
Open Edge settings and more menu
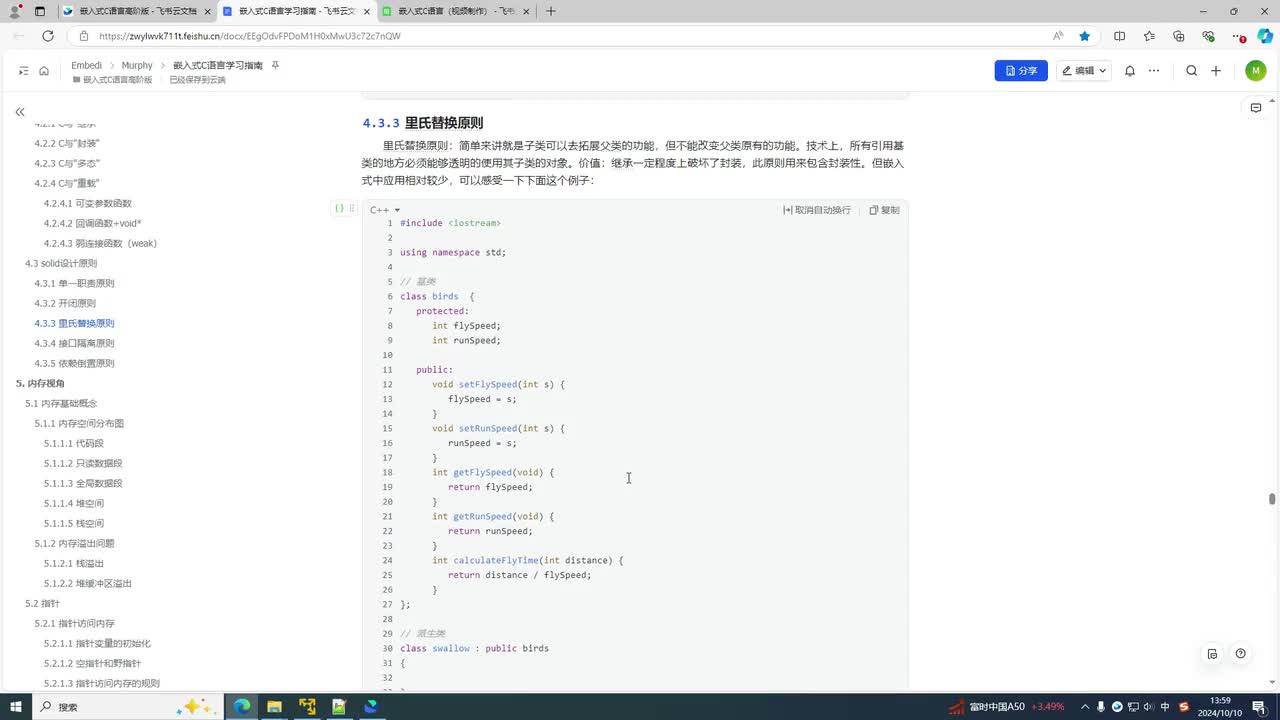coord(1238,36)
